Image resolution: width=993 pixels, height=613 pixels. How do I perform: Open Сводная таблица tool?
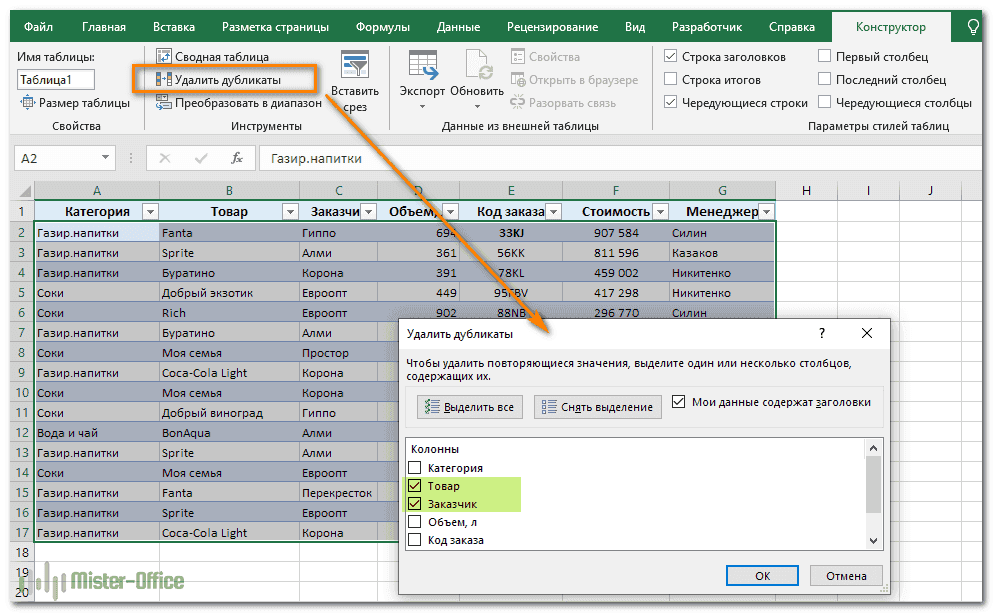click(x=221, y=57)
